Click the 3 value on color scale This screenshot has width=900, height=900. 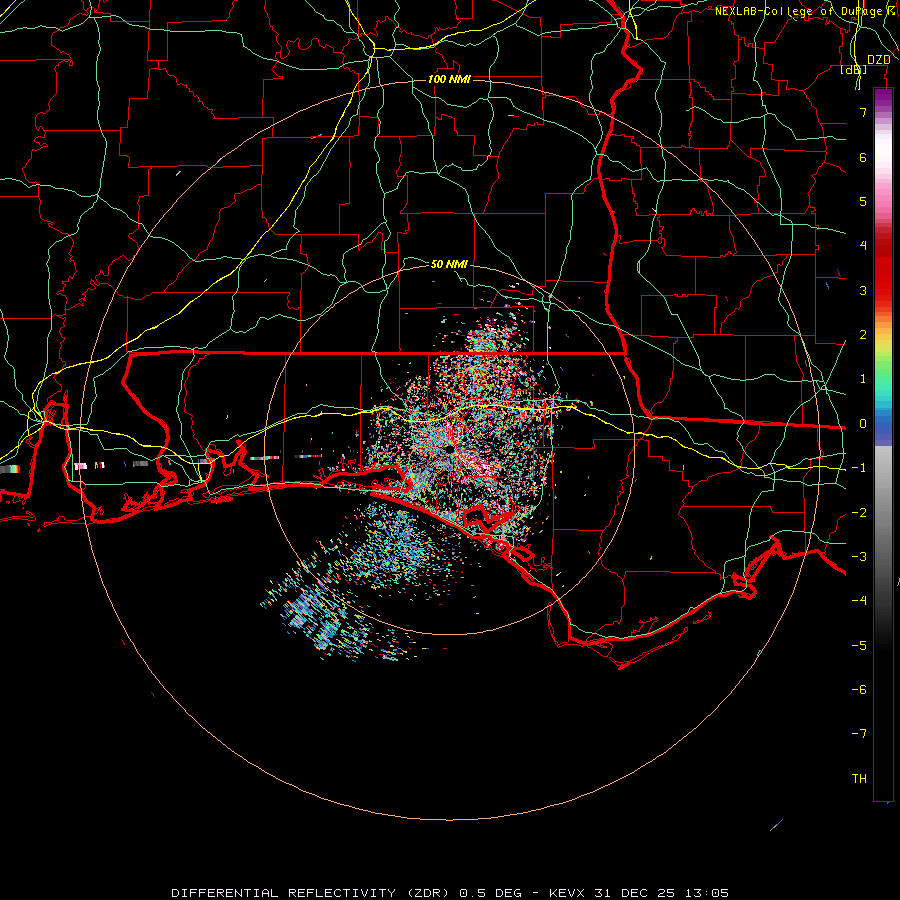click(x=863, y=290)
